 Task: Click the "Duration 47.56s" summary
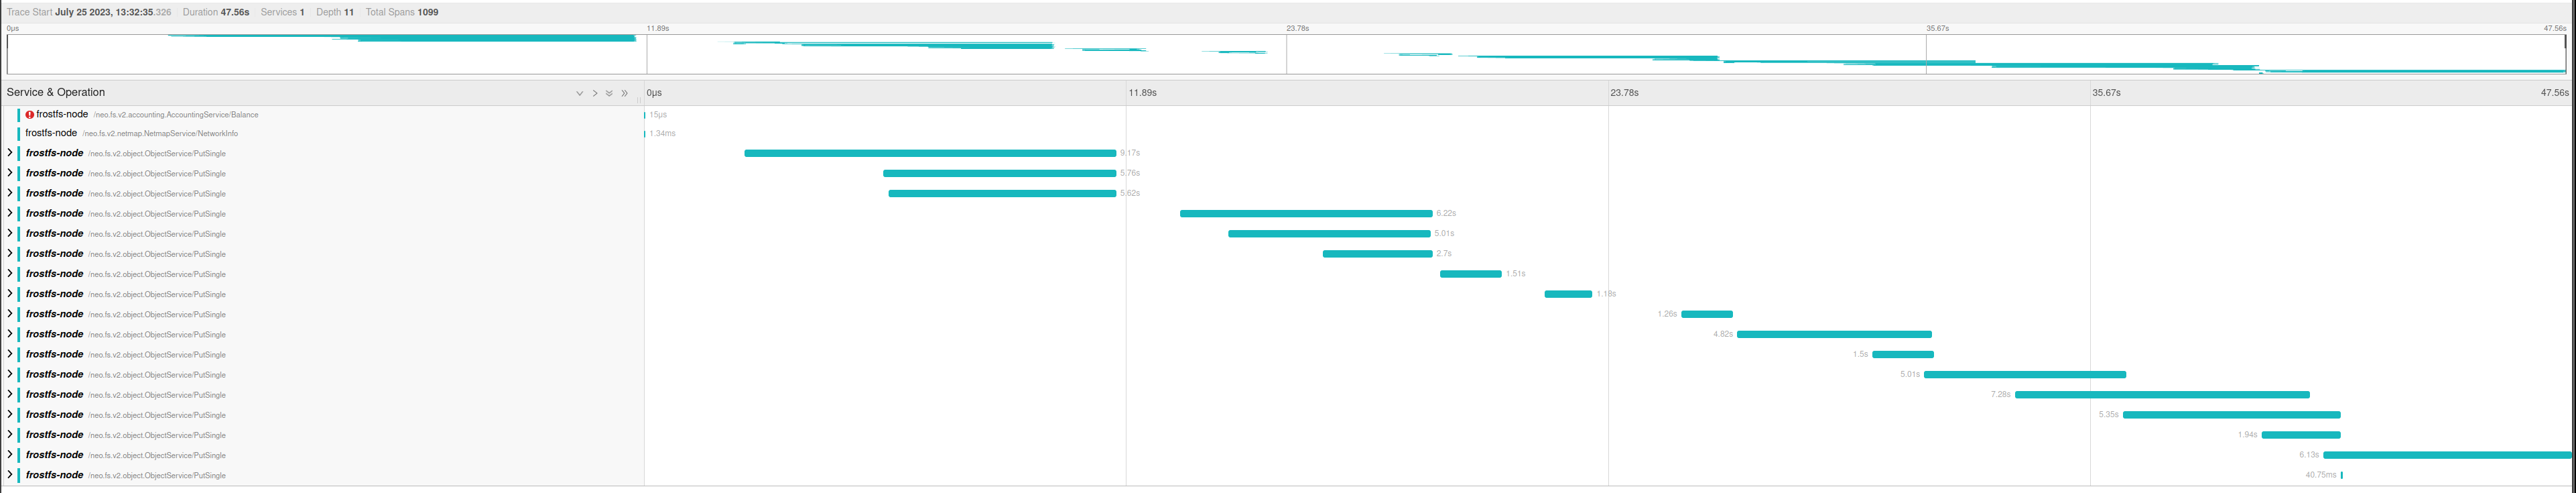[x=216, y=12]
